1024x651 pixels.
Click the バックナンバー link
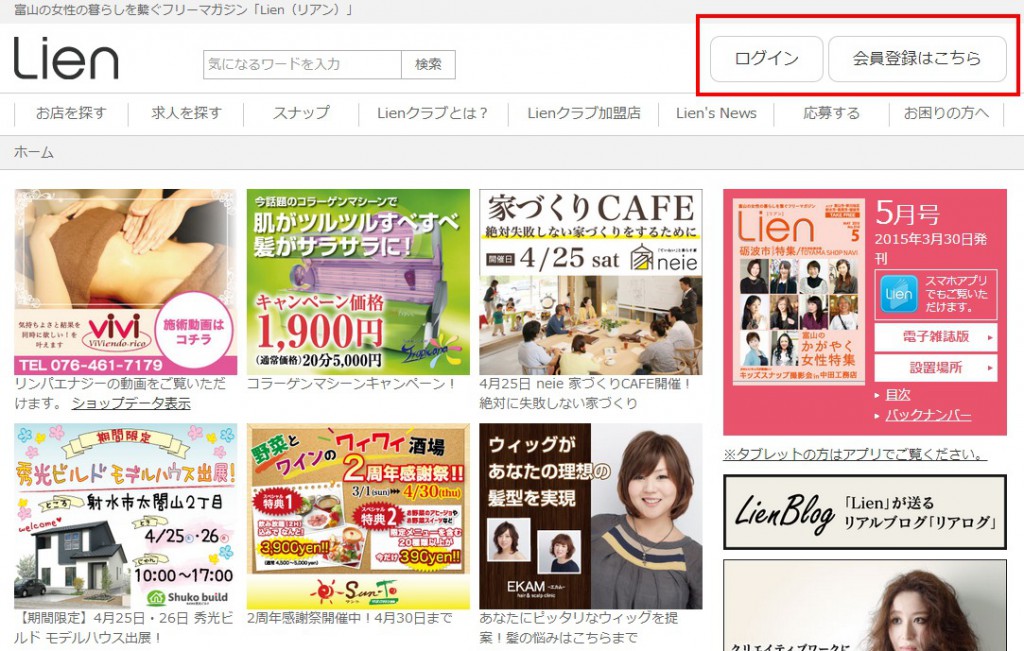click(x=928, y=415)
